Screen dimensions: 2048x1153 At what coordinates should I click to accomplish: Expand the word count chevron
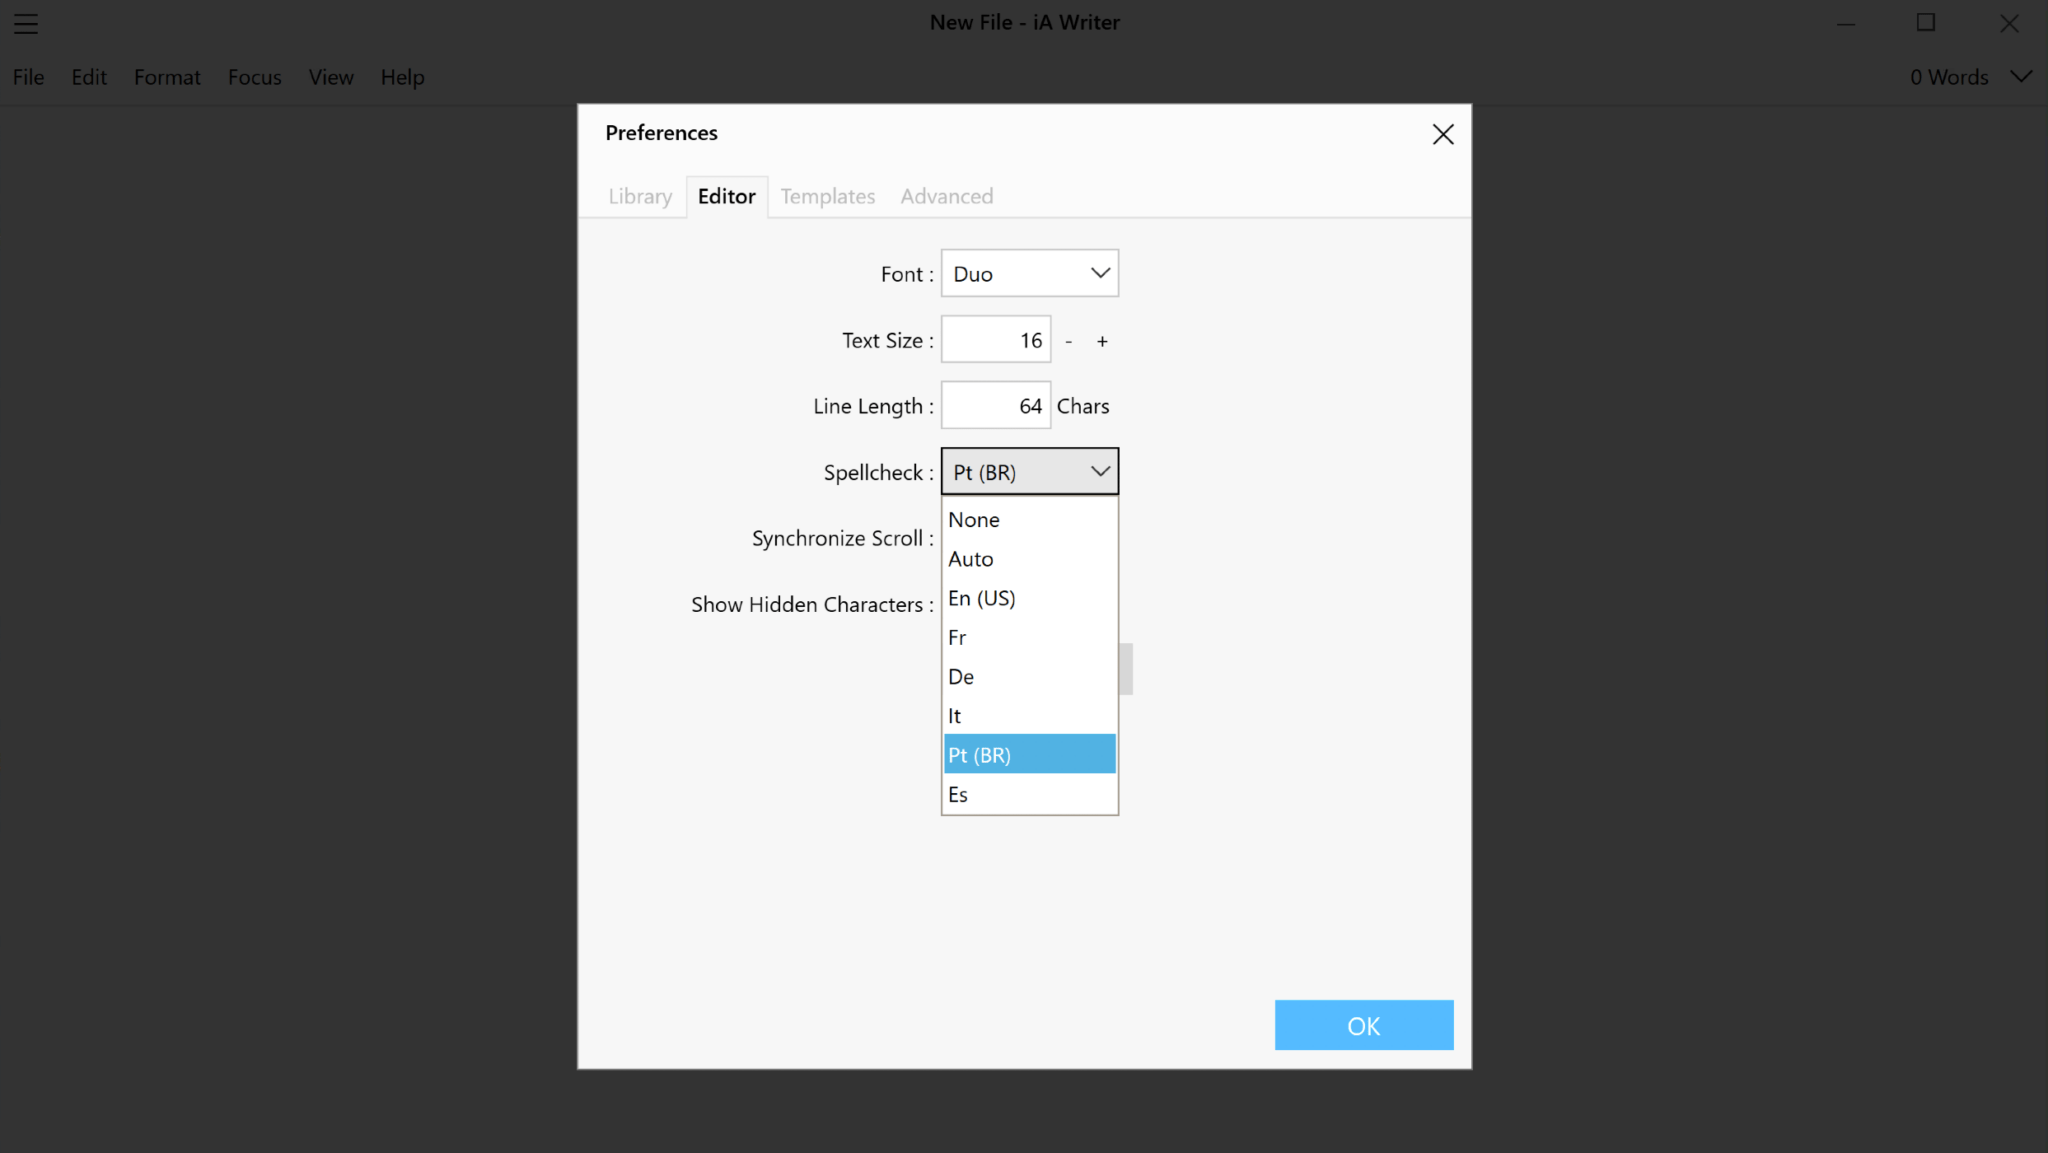pyautogui.click(x=2021, y=77)
